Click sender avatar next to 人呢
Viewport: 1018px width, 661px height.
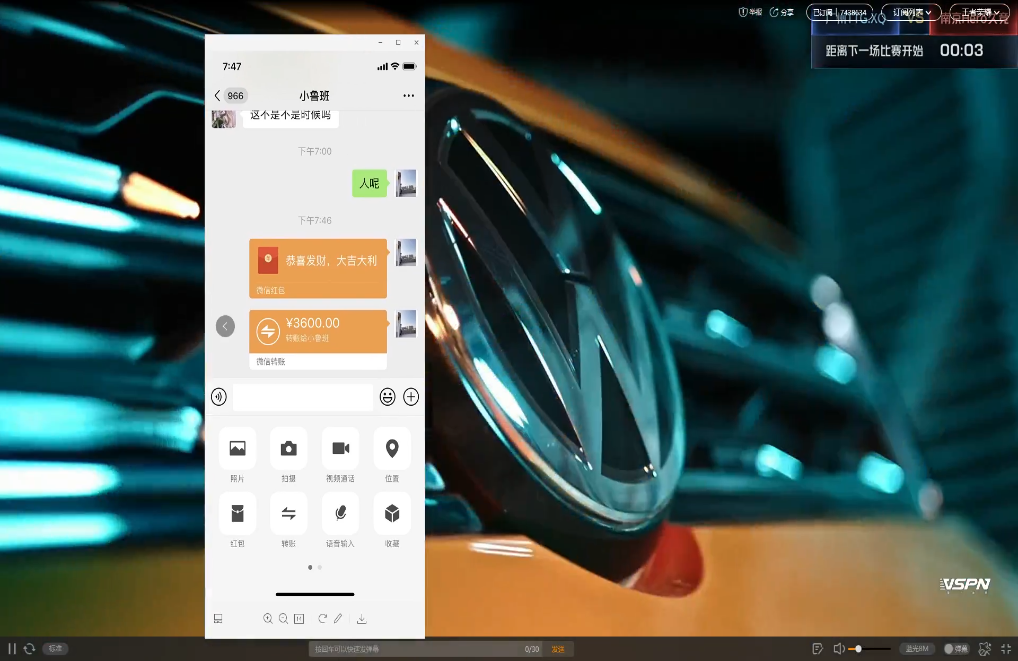click(406, 183)
